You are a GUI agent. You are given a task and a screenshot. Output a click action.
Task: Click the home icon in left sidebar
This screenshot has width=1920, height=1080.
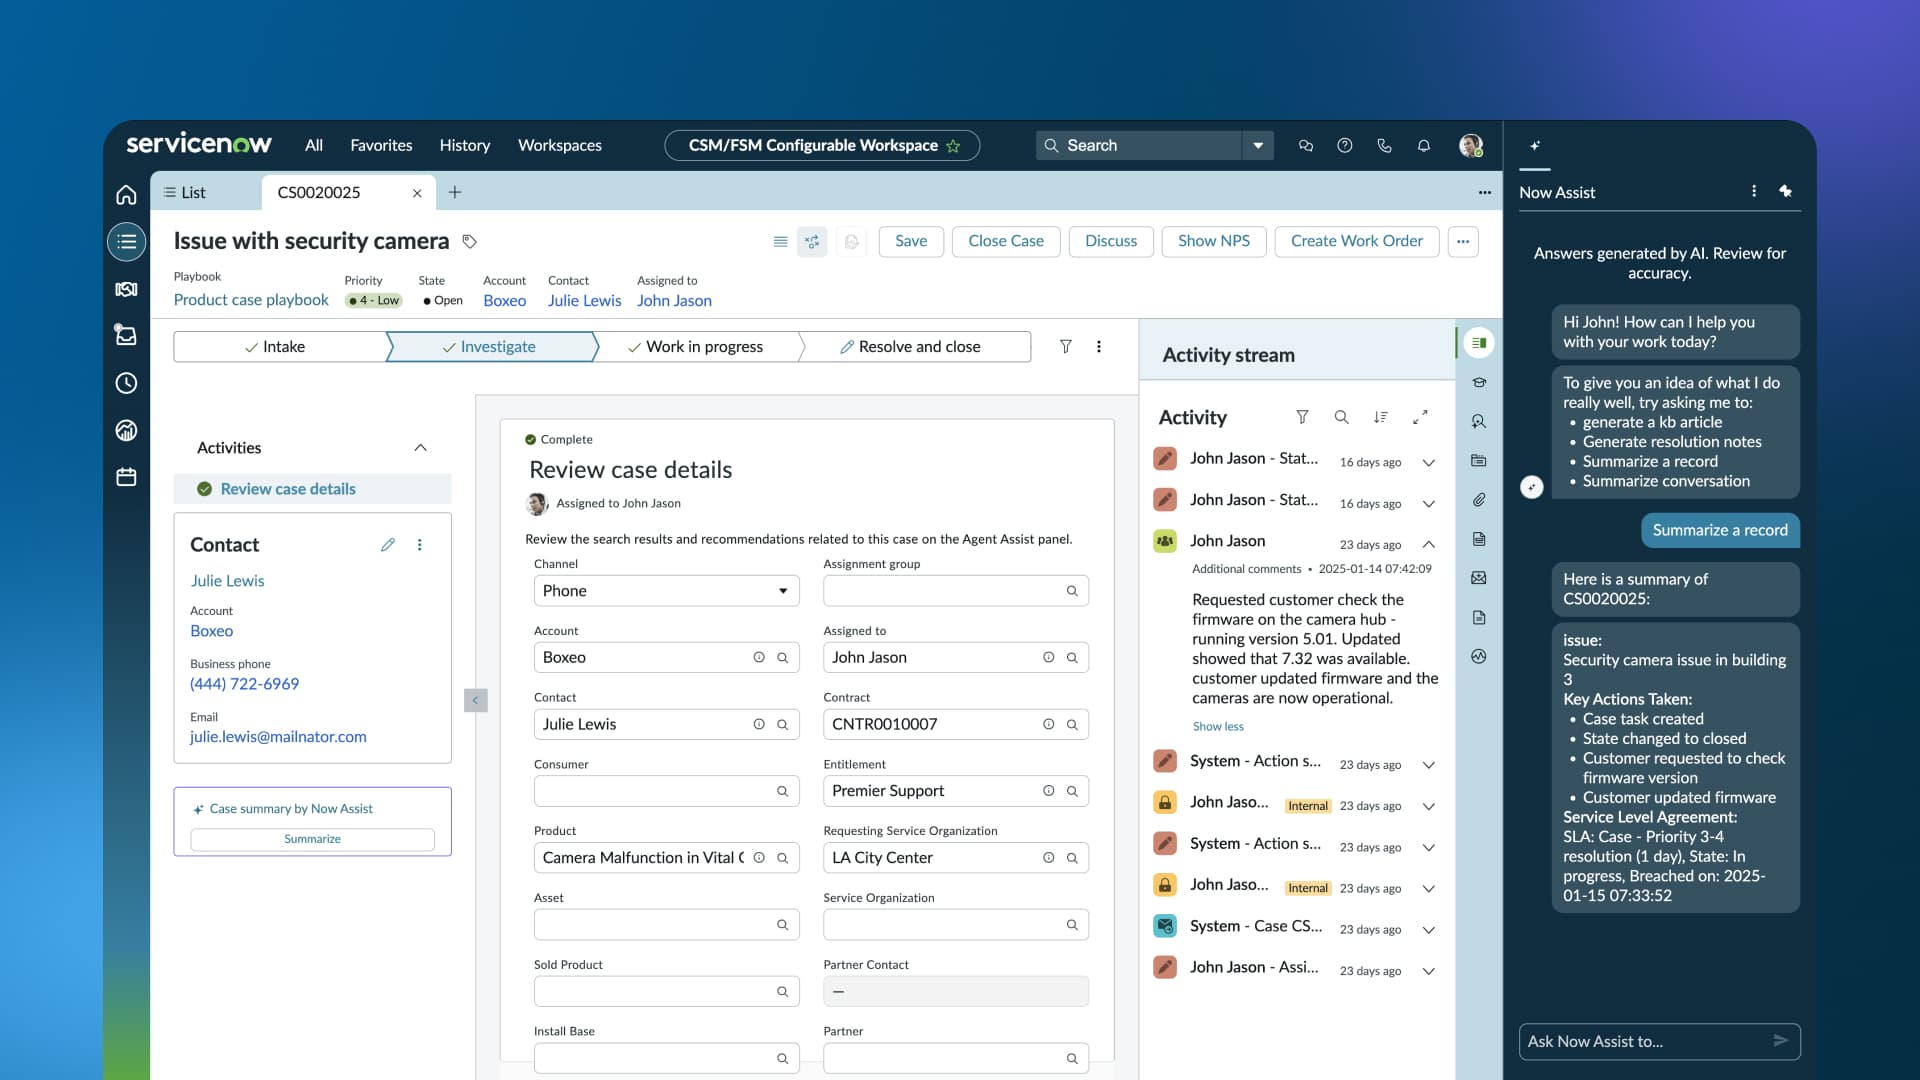tap(126, 195)
